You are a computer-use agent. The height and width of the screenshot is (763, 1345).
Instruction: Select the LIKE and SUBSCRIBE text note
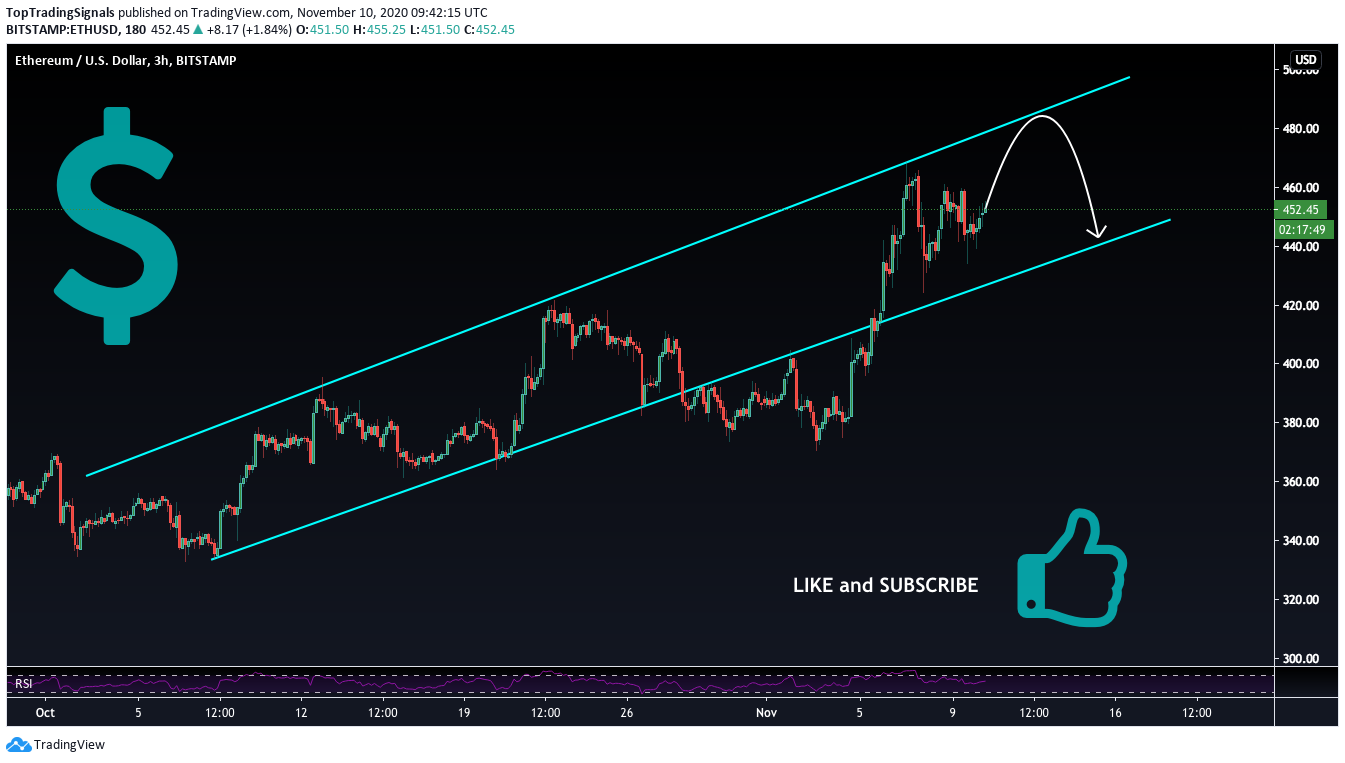pos(886,585)
